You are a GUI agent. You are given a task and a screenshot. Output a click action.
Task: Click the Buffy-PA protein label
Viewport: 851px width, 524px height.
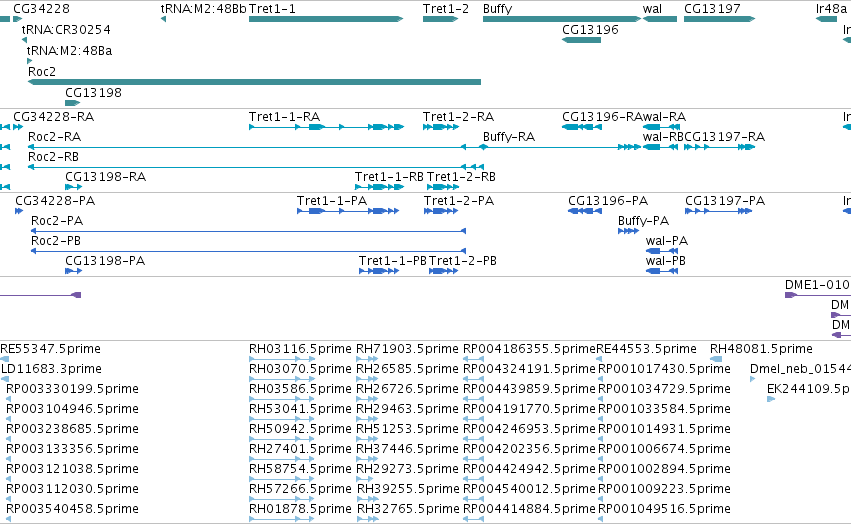(x=643, y=221)
